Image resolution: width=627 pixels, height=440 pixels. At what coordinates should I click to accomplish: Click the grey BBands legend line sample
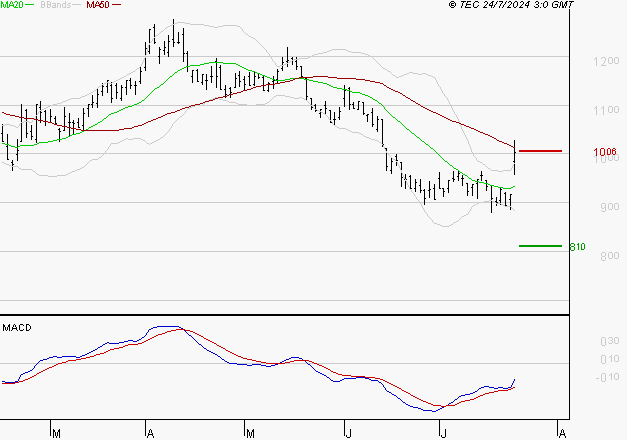point(78,5)
